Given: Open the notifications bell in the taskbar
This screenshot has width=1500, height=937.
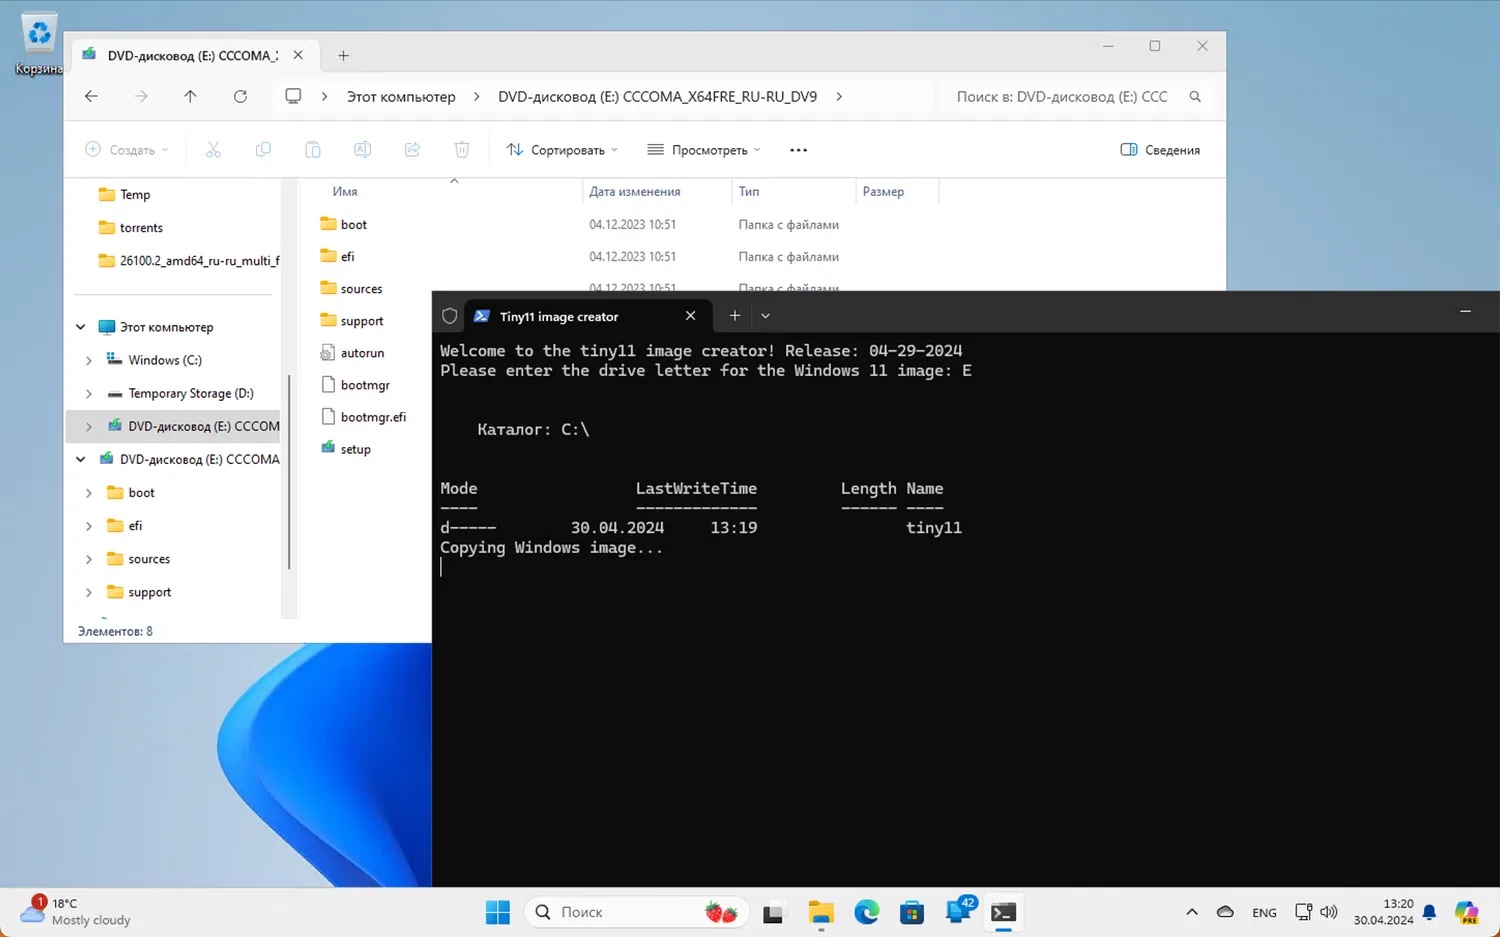Looking at the screenshot, I should click(1430, 912).
